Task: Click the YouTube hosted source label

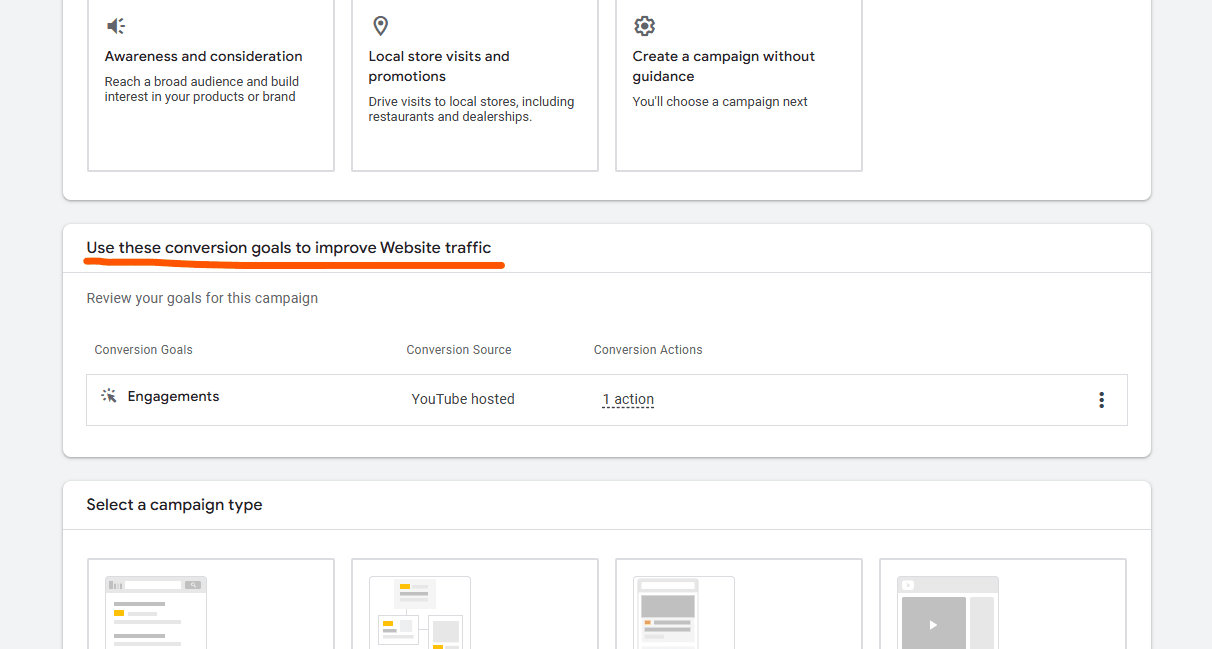Action: pos(463,398)
